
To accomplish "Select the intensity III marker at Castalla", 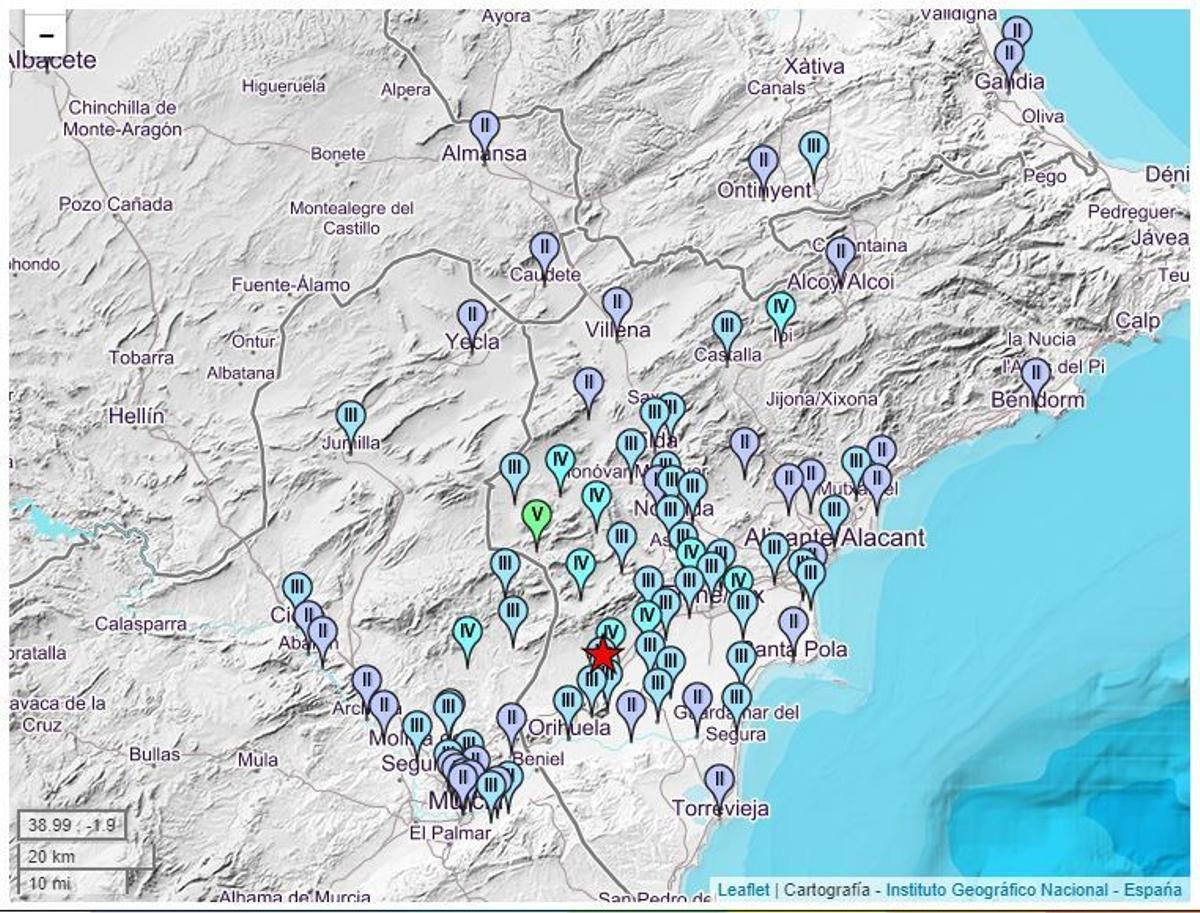I will (727, 334).
